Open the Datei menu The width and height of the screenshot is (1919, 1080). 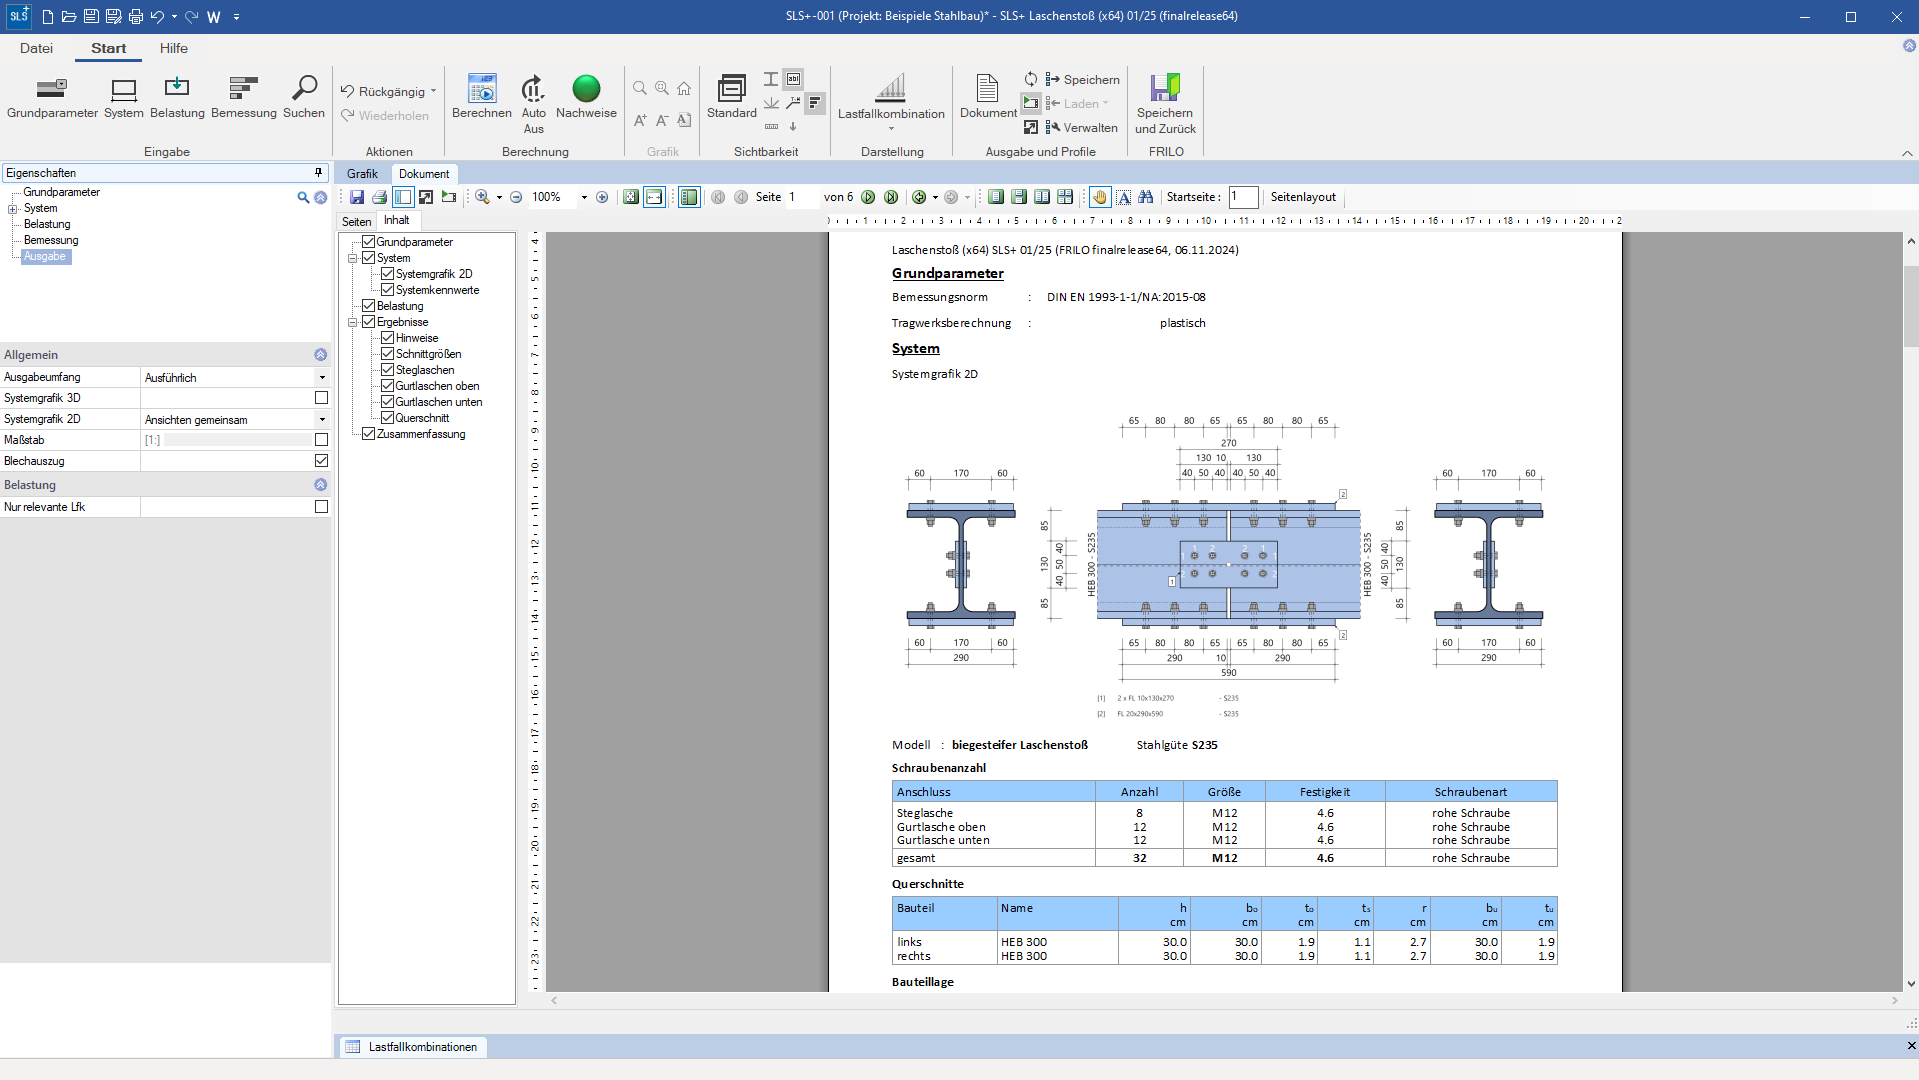click(x=36, y=48)
